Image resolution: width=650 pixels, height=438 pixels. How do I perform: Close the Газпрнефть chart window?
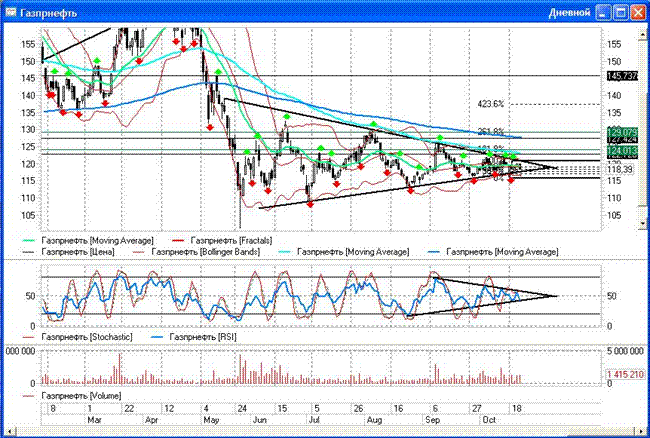pos(638,13)
